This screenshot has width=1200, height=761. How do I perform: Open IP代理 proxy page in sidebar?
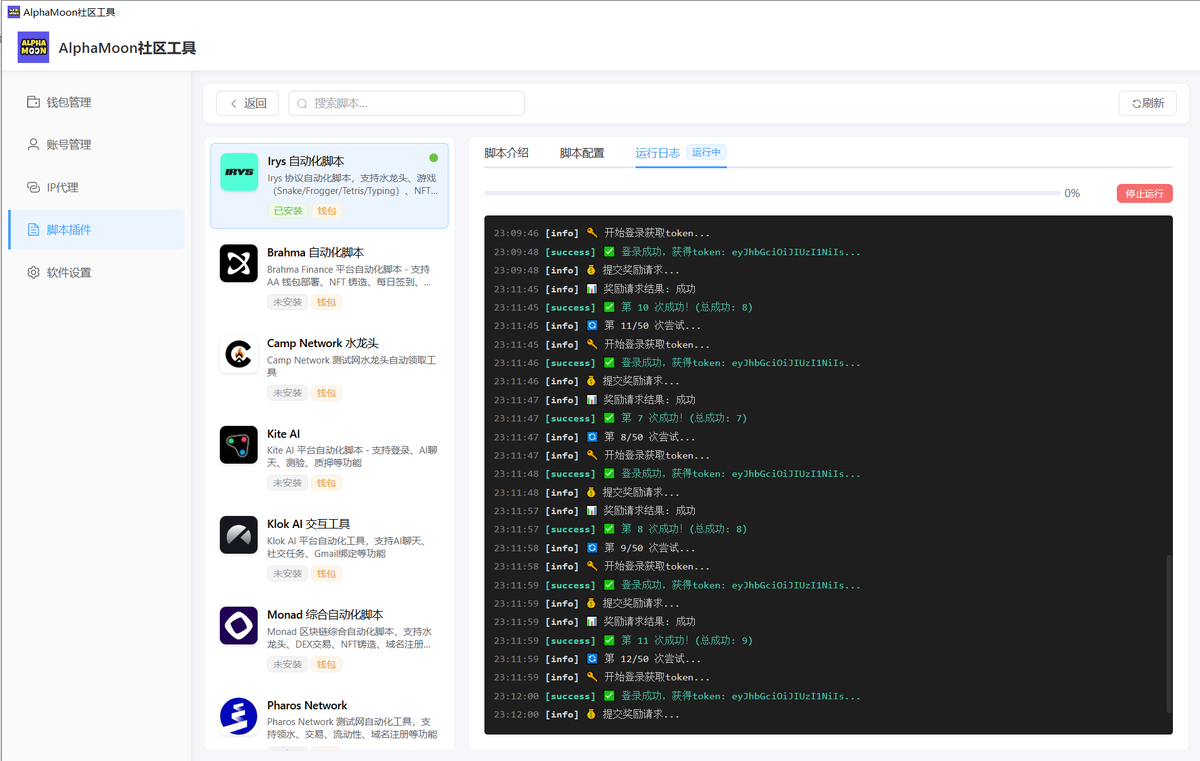tap(96, 187)
